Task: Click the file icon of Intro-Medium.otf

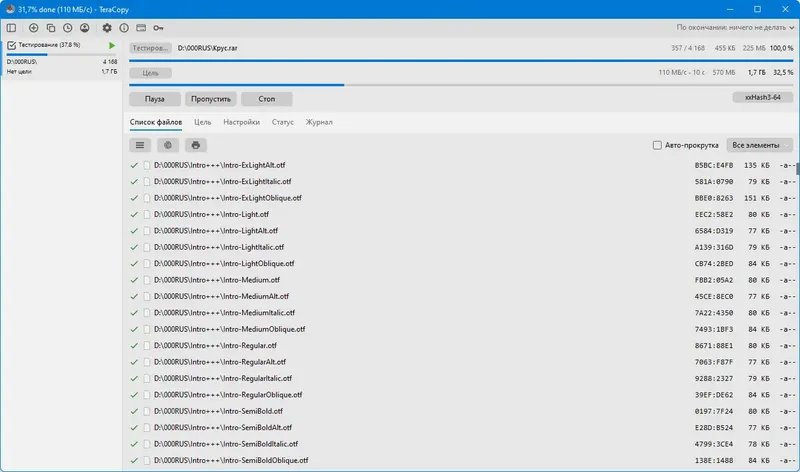Action: [x=147, y=280]
